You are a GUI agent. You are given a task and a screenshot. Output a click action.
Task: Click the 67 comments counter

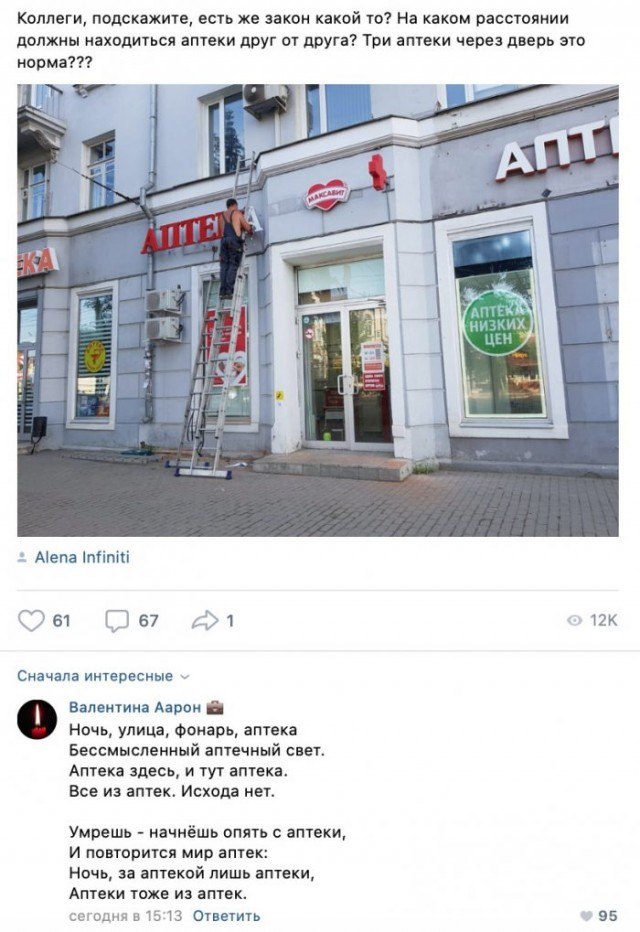[149, 621]
